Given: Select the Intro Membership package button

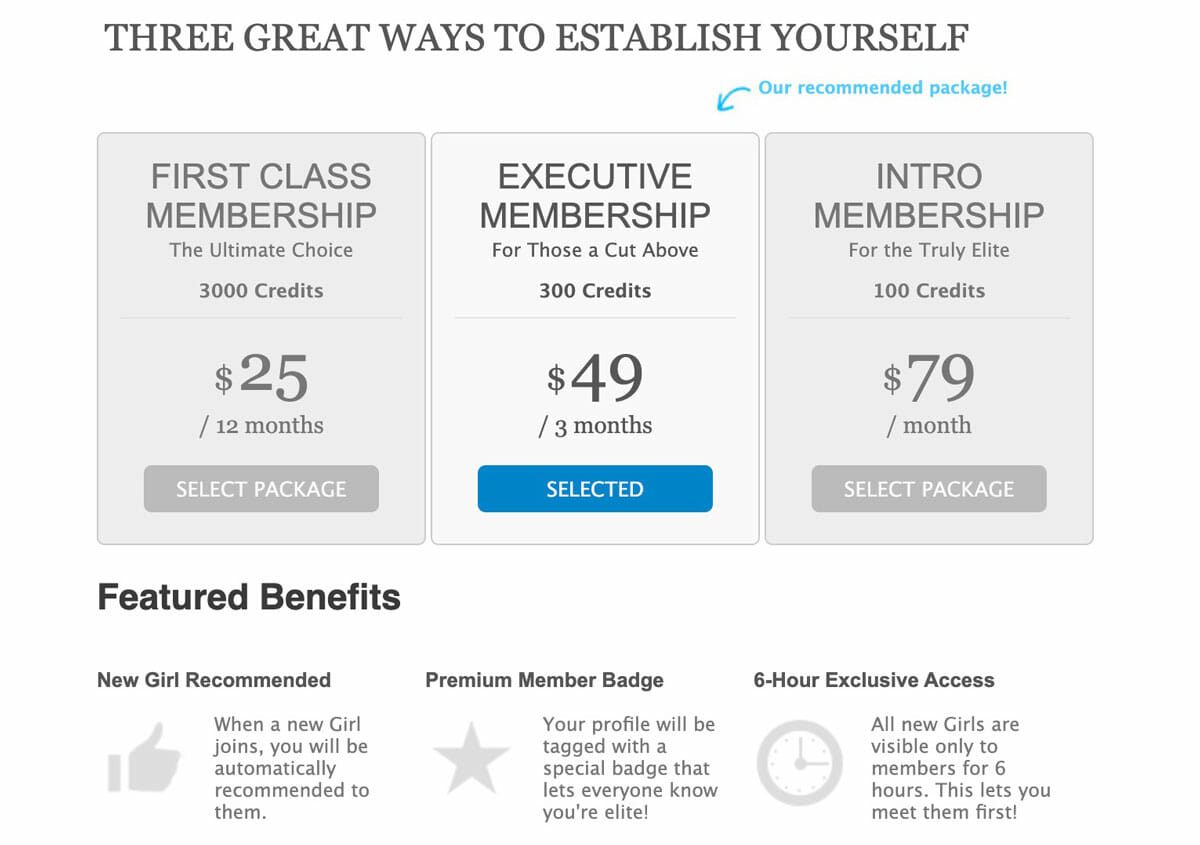Looking at the screenshot, I should (929, 489).
